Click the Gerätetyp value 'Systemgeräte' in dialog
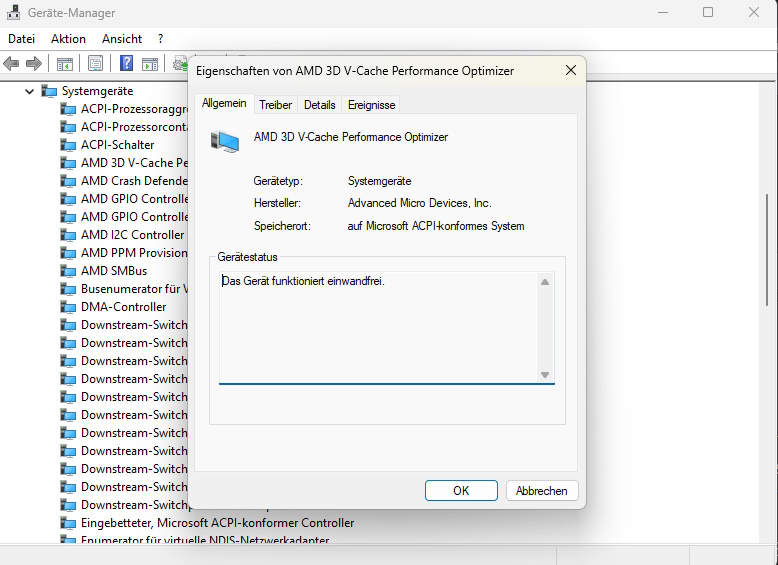778x565 pixels. pos(380,181)
